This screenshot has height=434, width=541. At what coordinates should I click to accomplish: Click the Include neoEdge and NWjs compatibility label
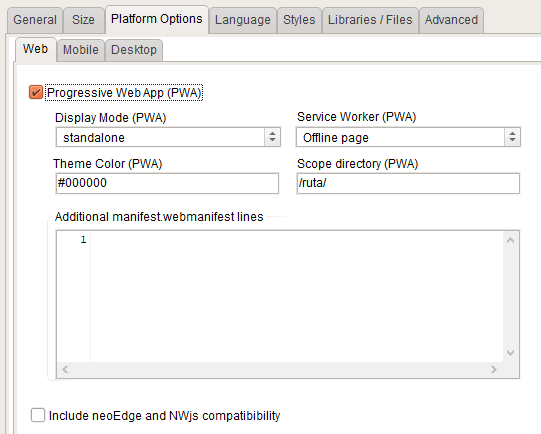pyautogui.click(x=164, y=416)
